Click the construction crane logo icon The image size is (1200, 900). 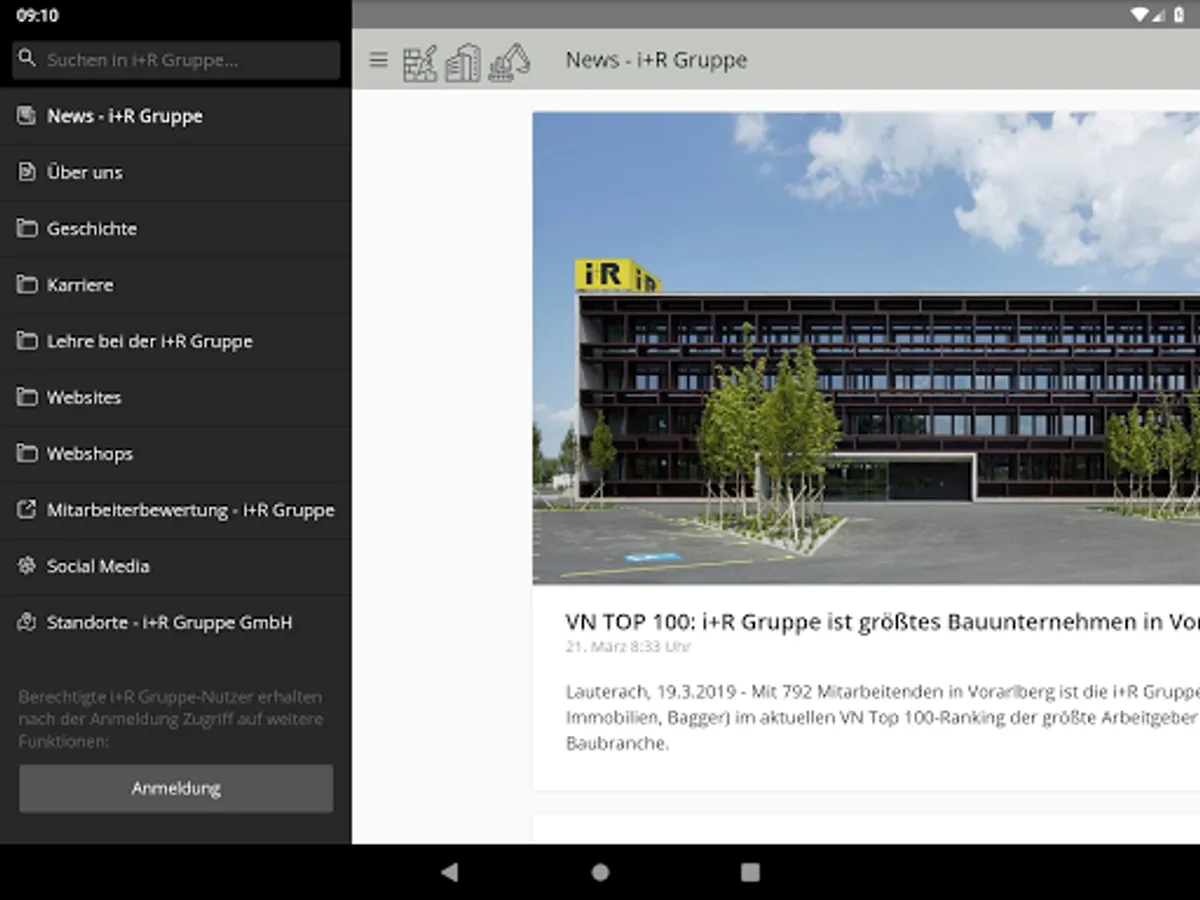[420, 62]
